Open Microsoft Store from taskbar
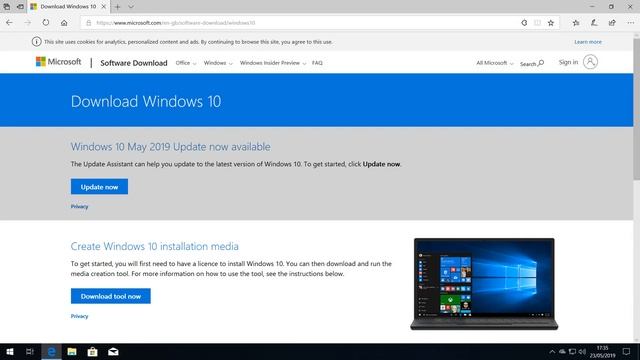Image resolution: width=640 pixels, height=360 pixels. (93, 351)
